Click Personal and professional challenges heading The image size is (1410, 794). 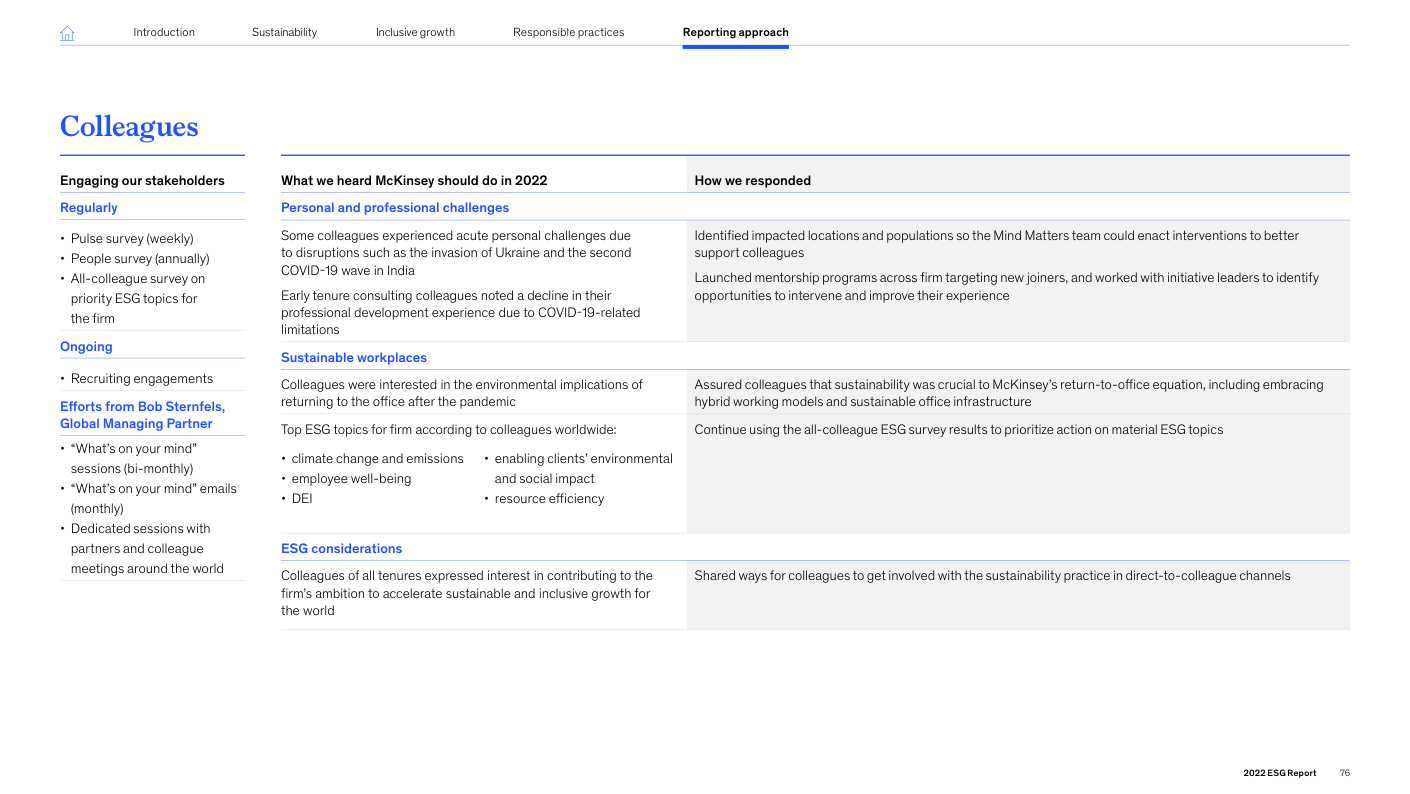[395, 208]
